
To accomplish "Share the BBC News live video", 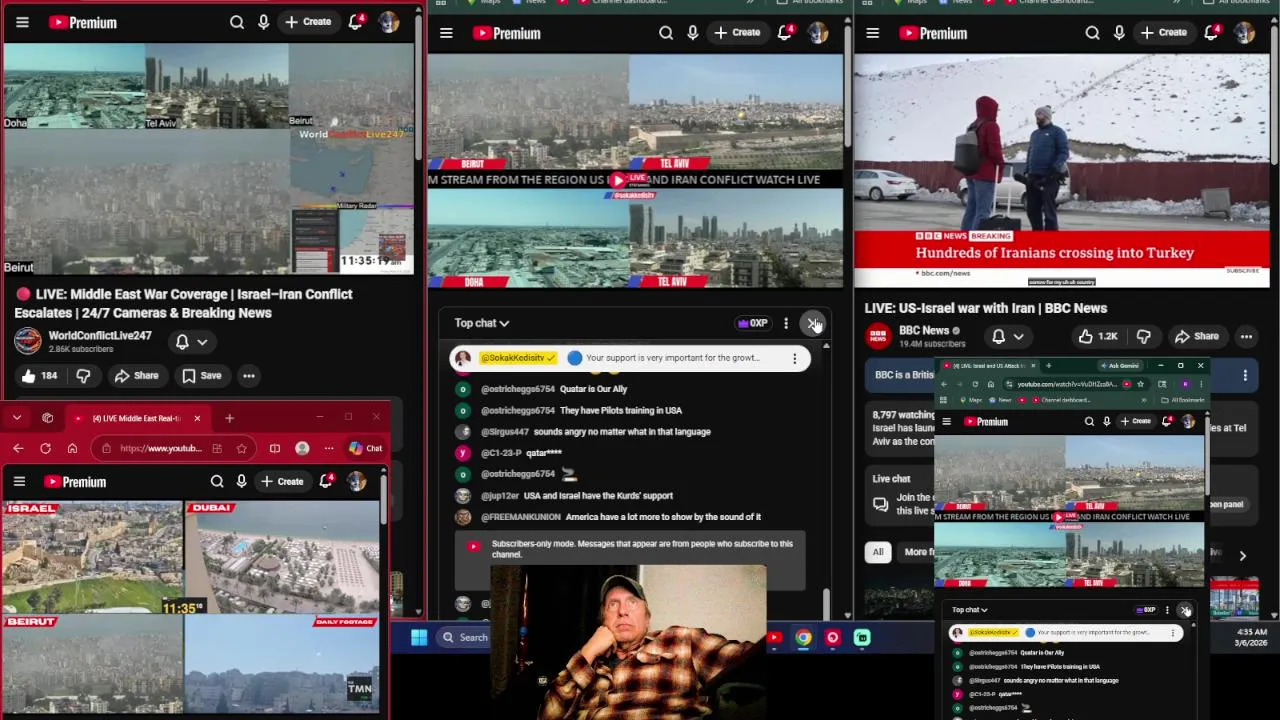I will pos(1197,337).
